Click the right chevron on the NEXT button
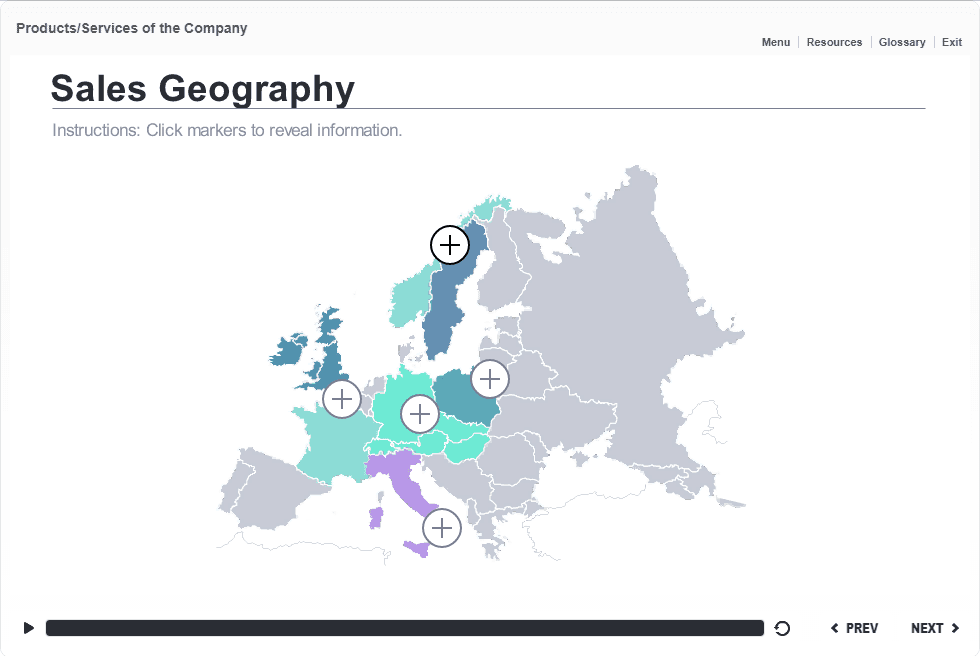Image resolution: width=980 pixels, height=656 pixels. click(x=956, y=628)
